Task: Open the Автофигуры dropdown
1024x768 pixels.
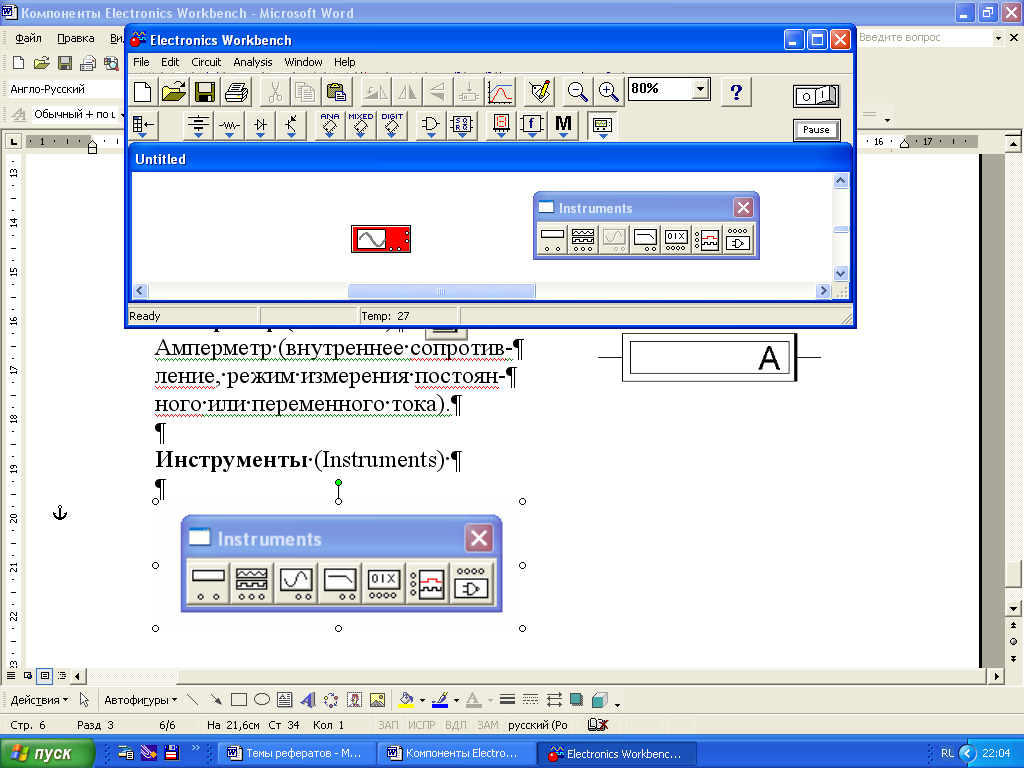Action: tap(140, 700)
